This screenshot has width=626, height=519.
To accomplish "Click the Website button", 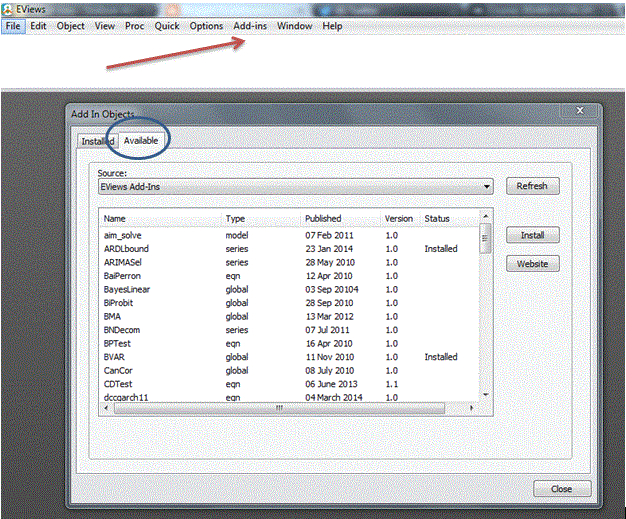I will [533, 264].
